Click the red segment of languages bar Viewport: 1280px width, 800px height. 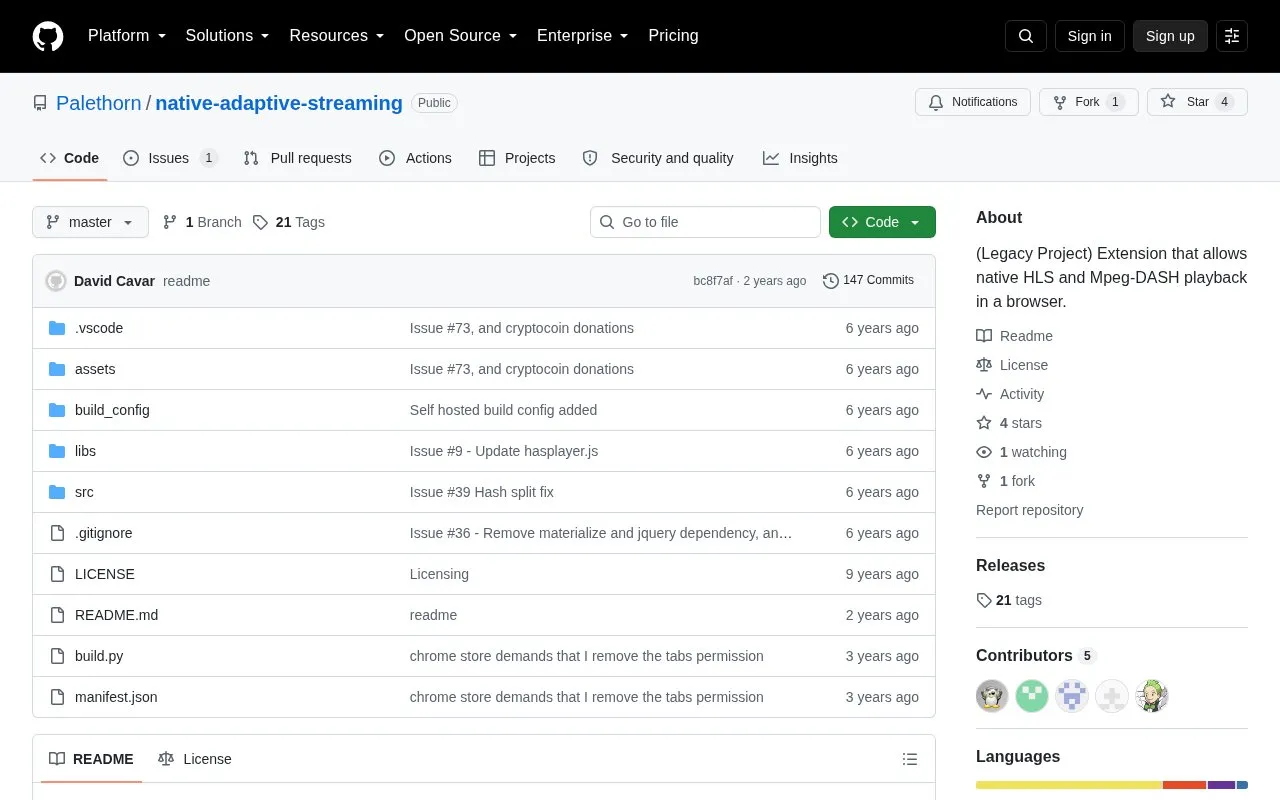pos(1185,785)
